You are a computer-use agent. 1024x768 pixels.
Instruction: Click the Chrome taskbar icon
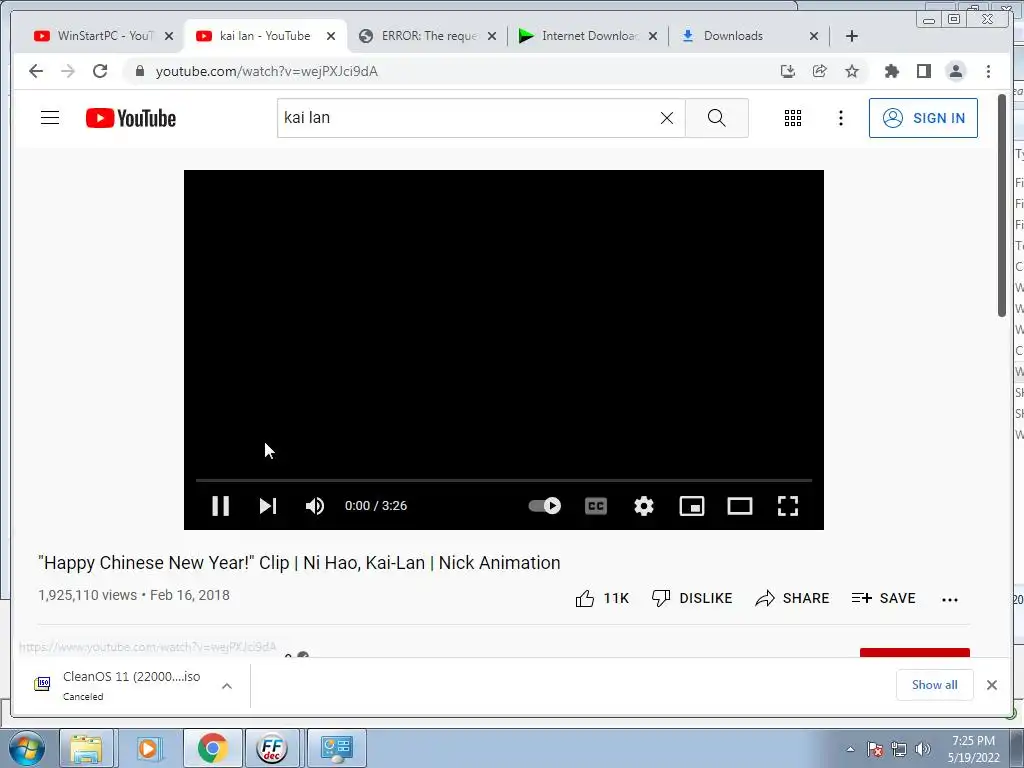click(212, 748)
